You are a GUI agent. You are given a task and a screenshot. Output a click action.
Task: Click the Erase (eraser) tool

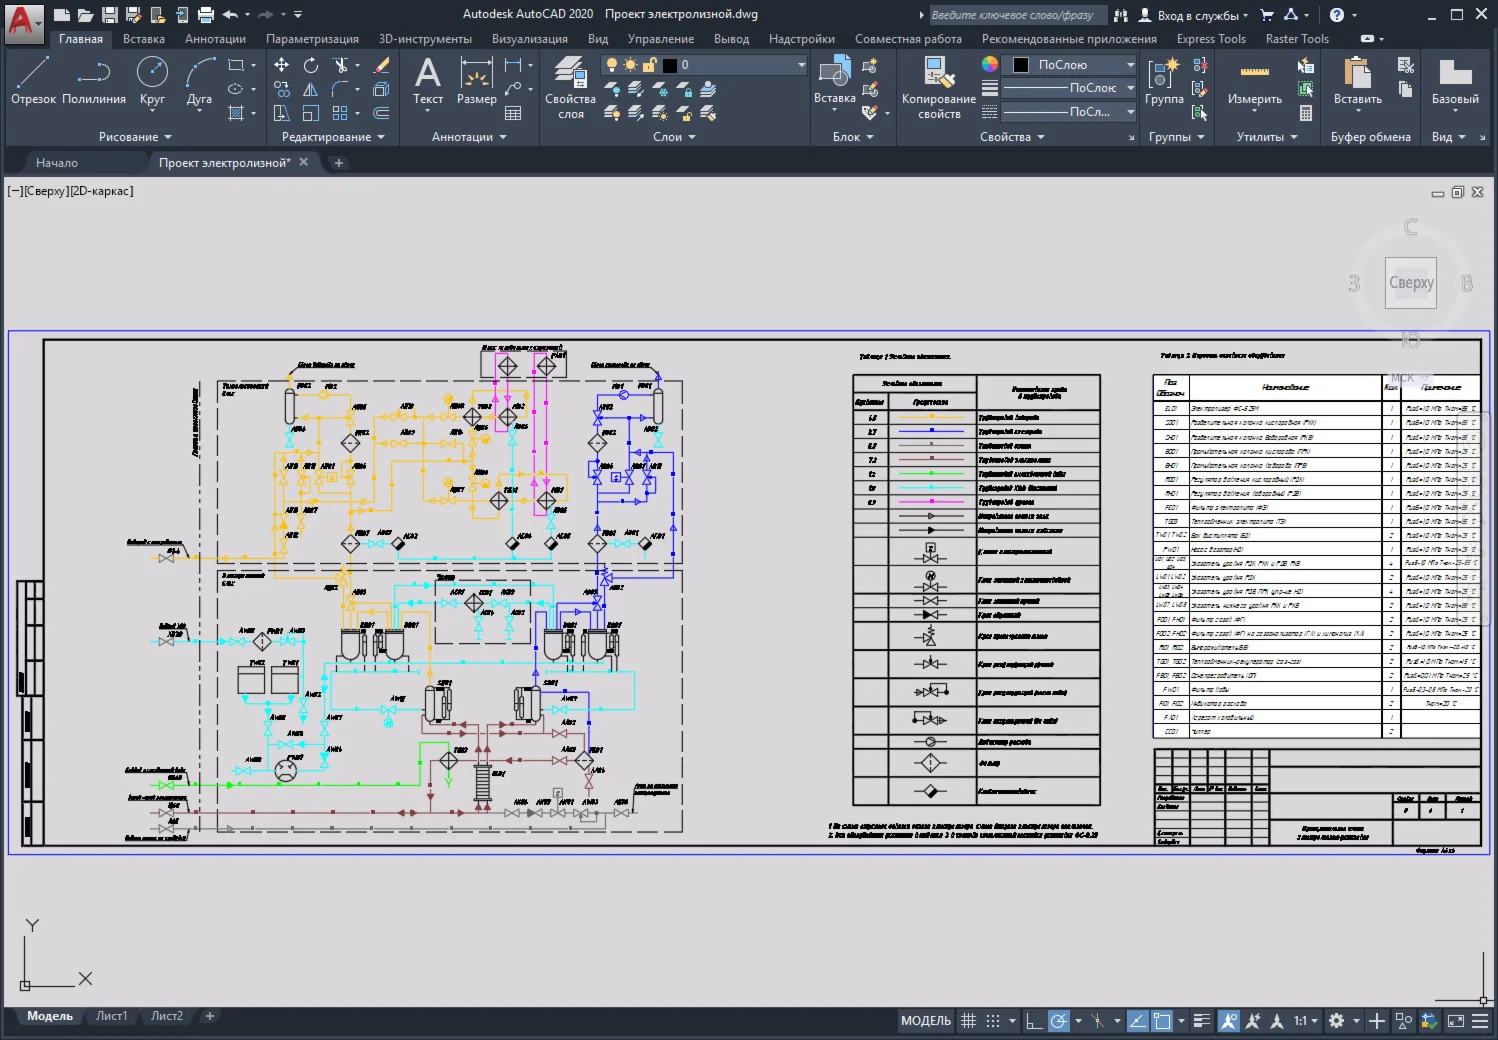[x=381, y=65]
